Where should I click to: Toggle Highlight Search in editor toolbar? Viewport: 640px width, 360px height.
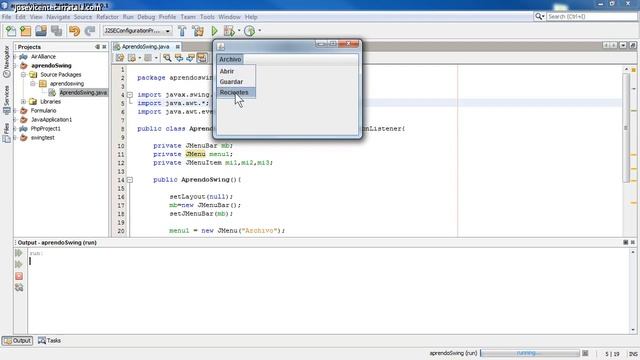click(202, 58)
